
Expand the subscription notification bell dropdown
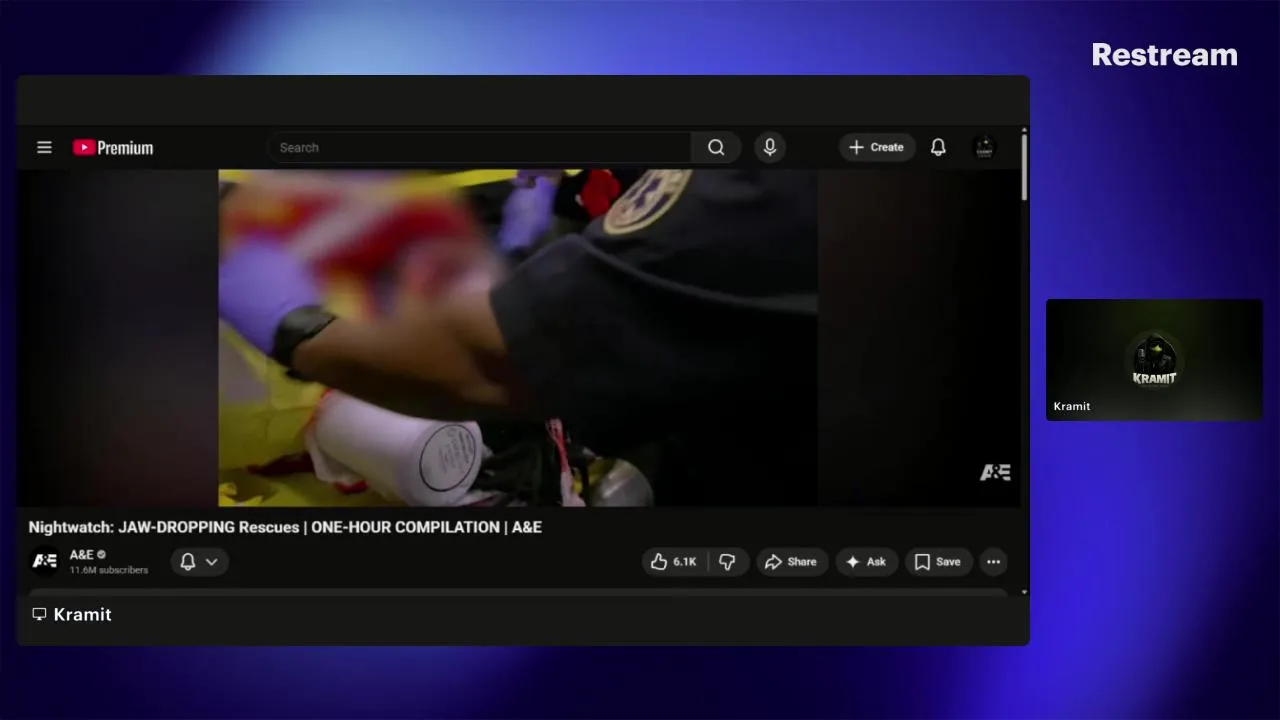[199, 562]
